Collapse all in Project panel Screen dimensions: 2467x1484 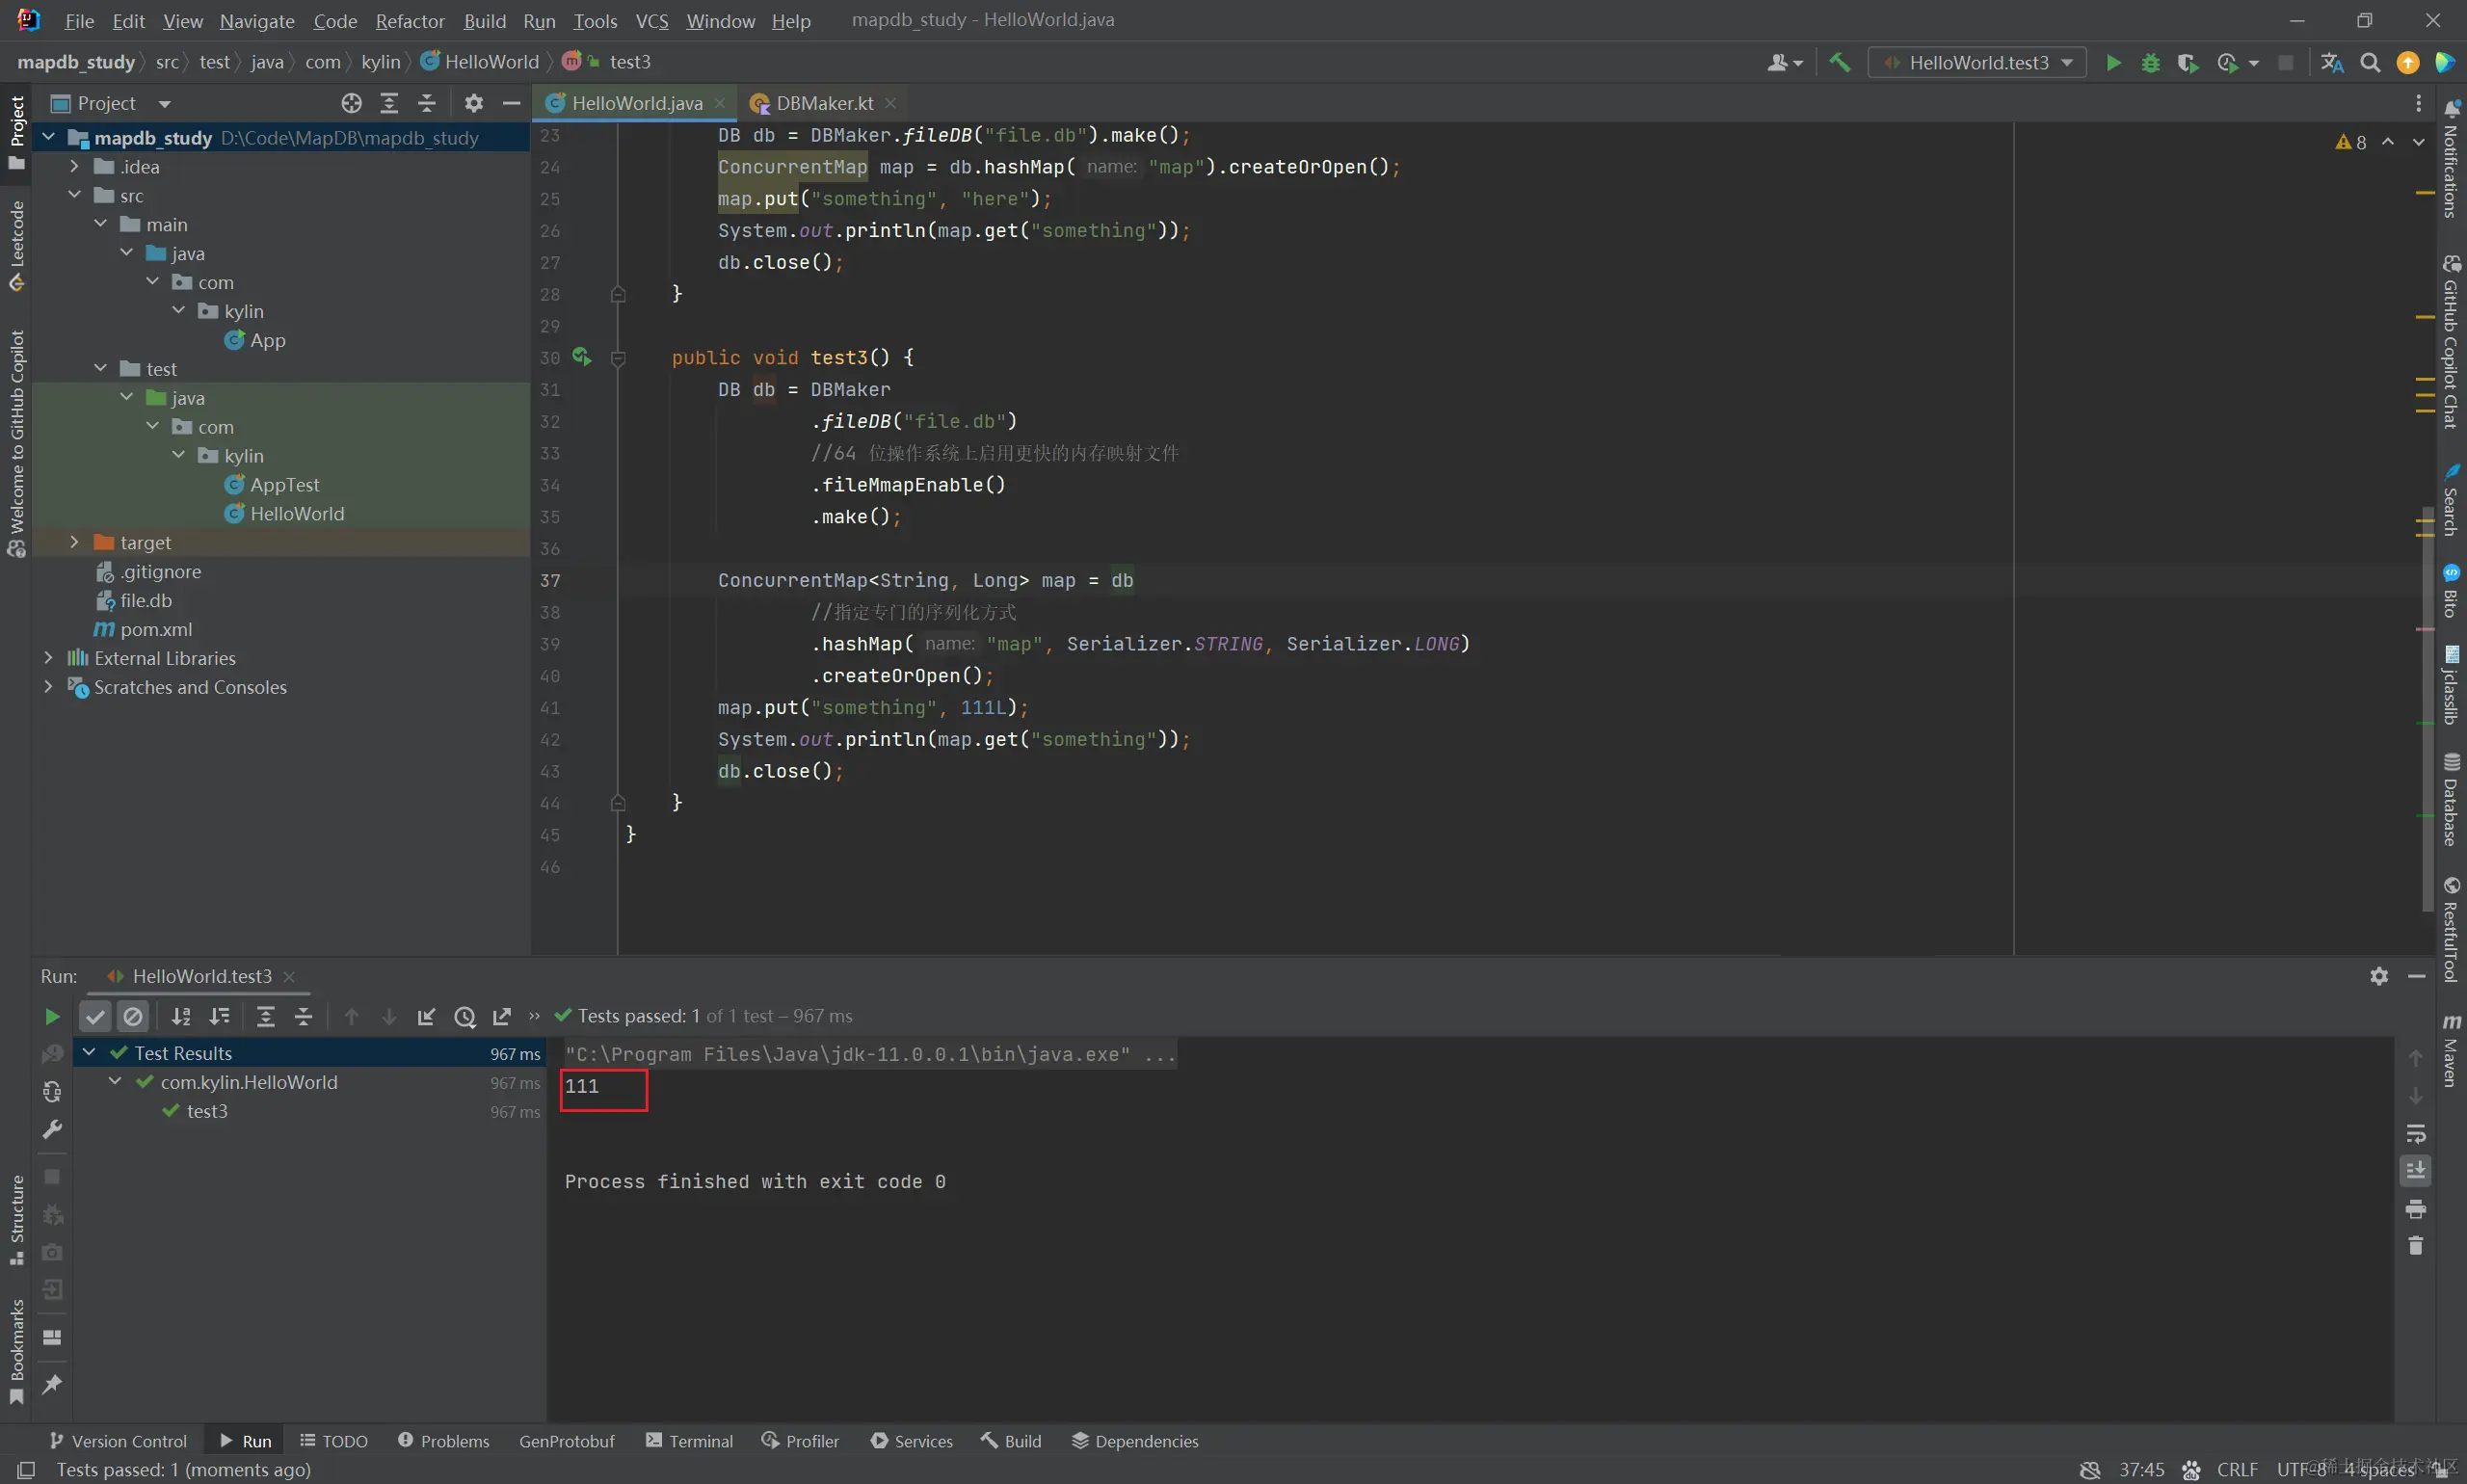[427, 103]
